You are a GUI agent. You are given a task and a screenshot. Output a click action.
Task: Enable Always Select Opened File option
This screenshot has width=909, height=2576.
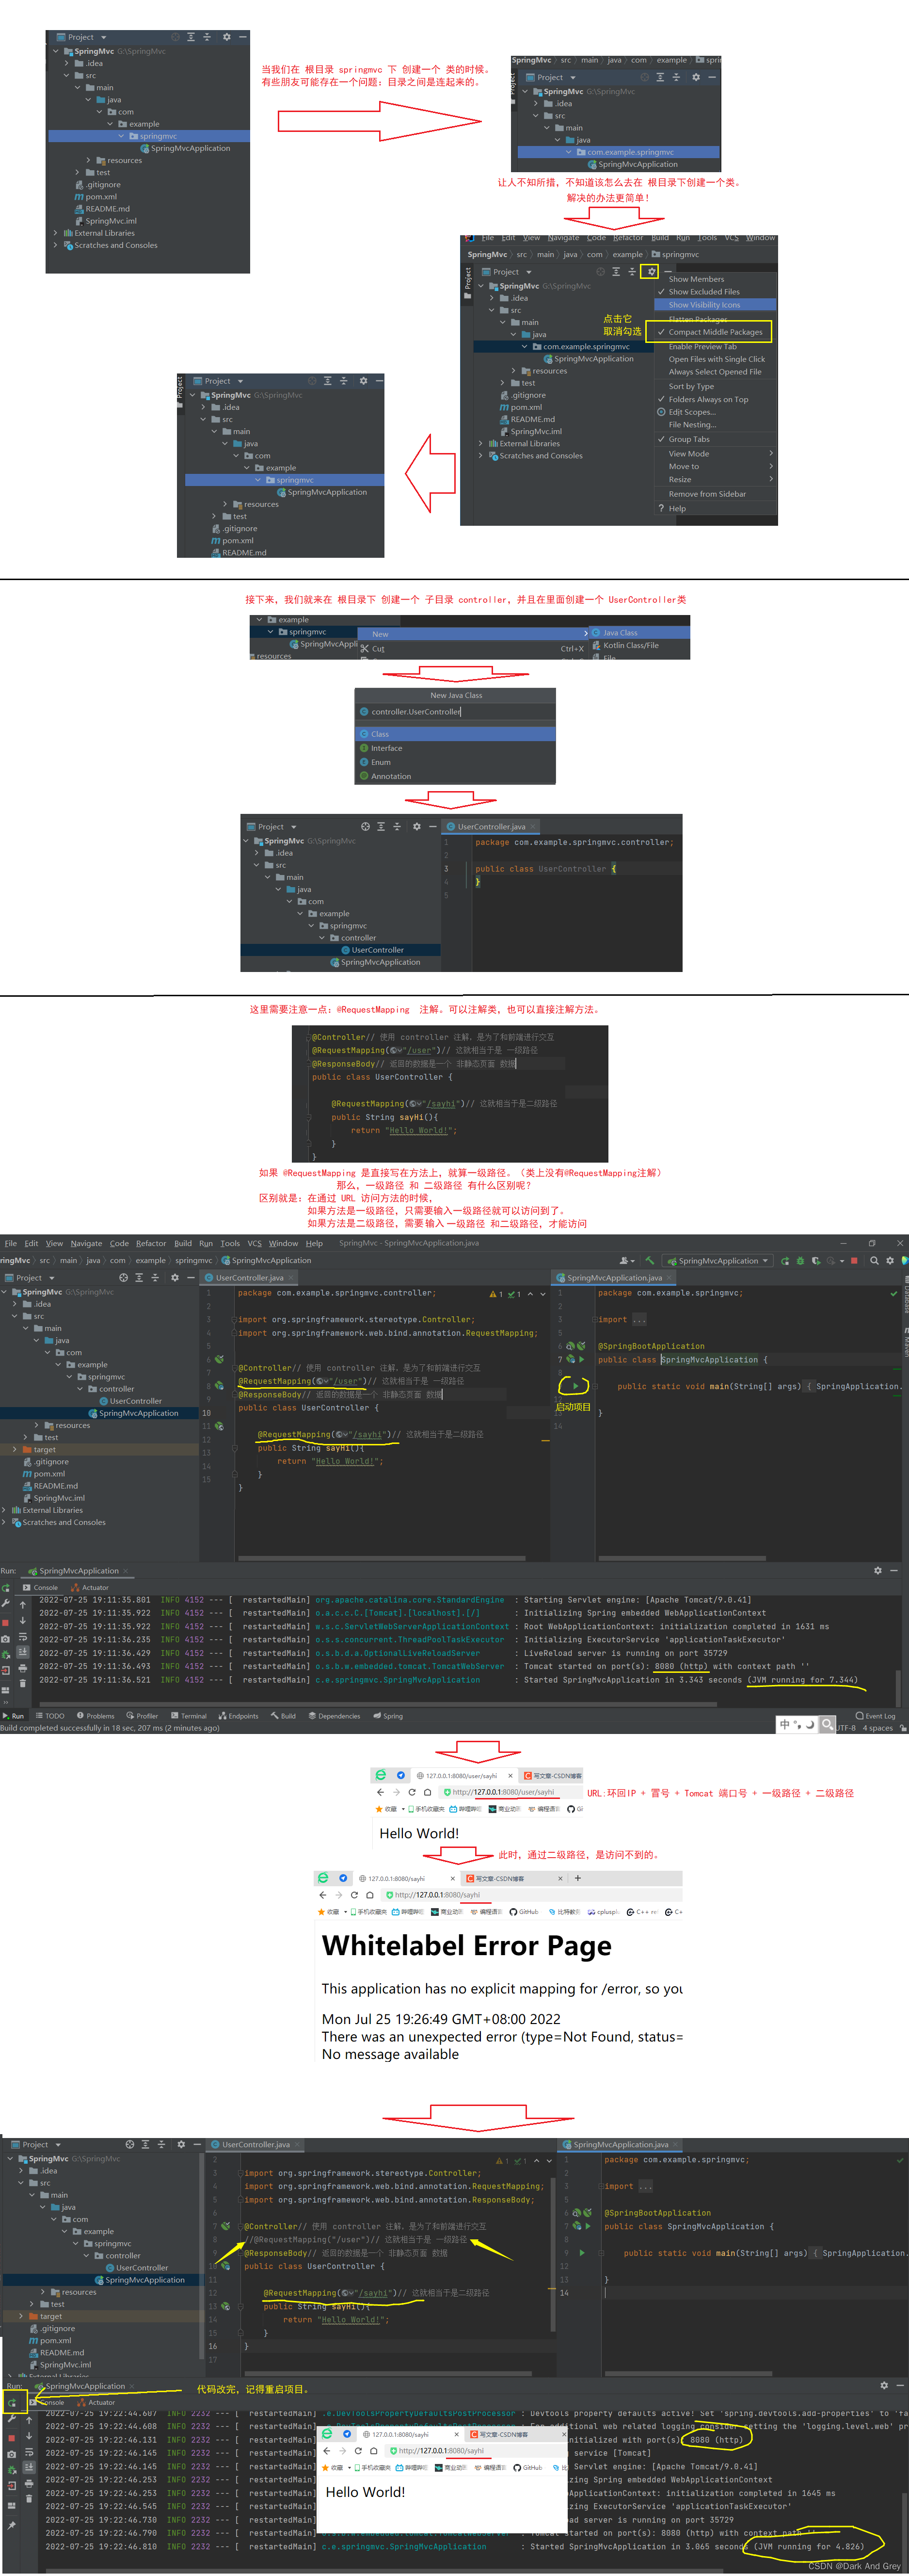pyautogui.click(x=716, y=372)
